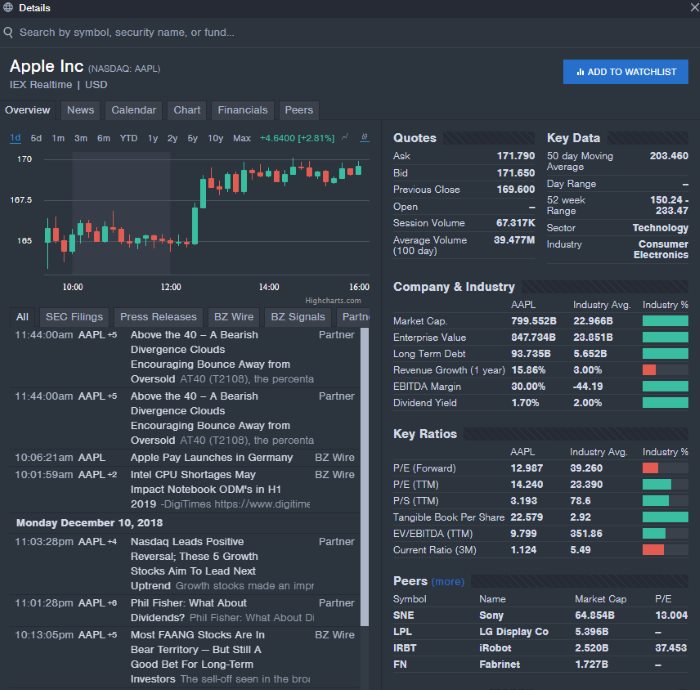Select the 5d chart range
Screen dimensions: 700x690
pos(36,138)
